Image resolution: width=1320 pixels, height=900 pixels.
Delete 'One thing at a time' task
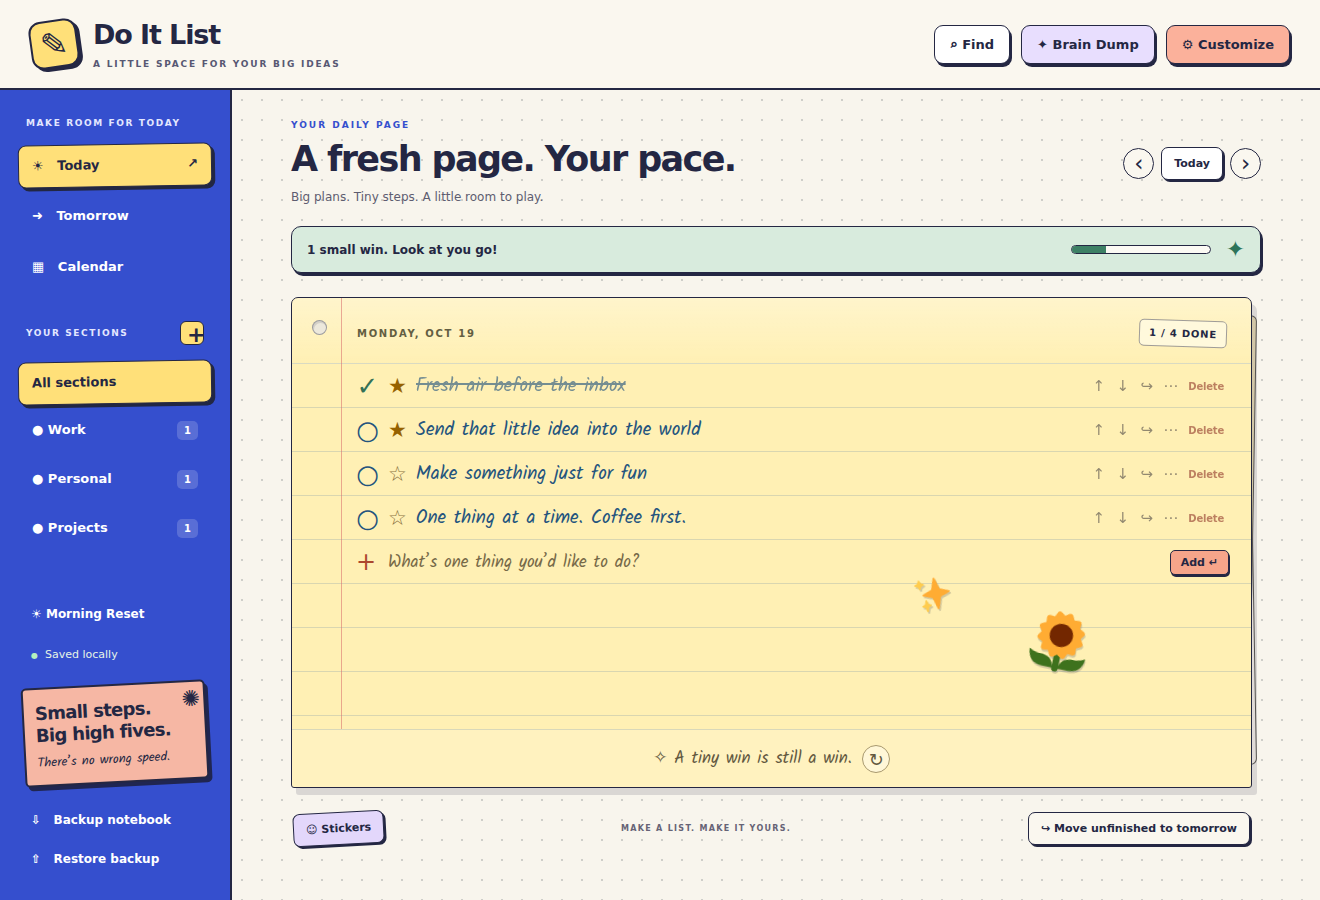[1206, 518]
